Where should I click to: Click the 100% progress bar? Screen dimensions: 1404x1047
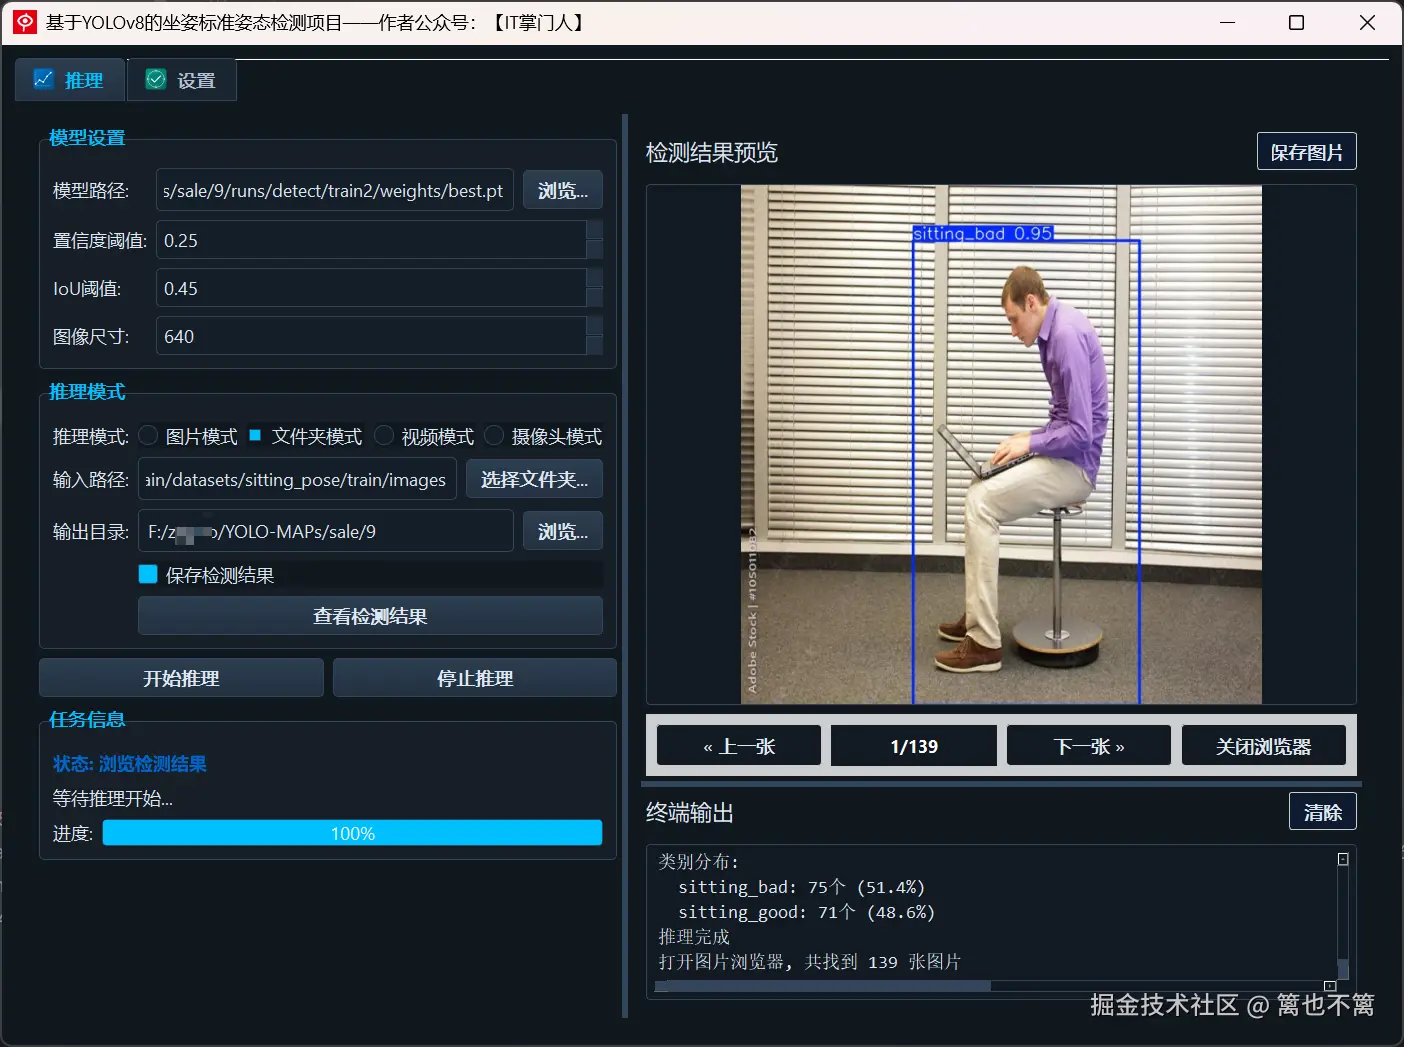click(352, 832)
